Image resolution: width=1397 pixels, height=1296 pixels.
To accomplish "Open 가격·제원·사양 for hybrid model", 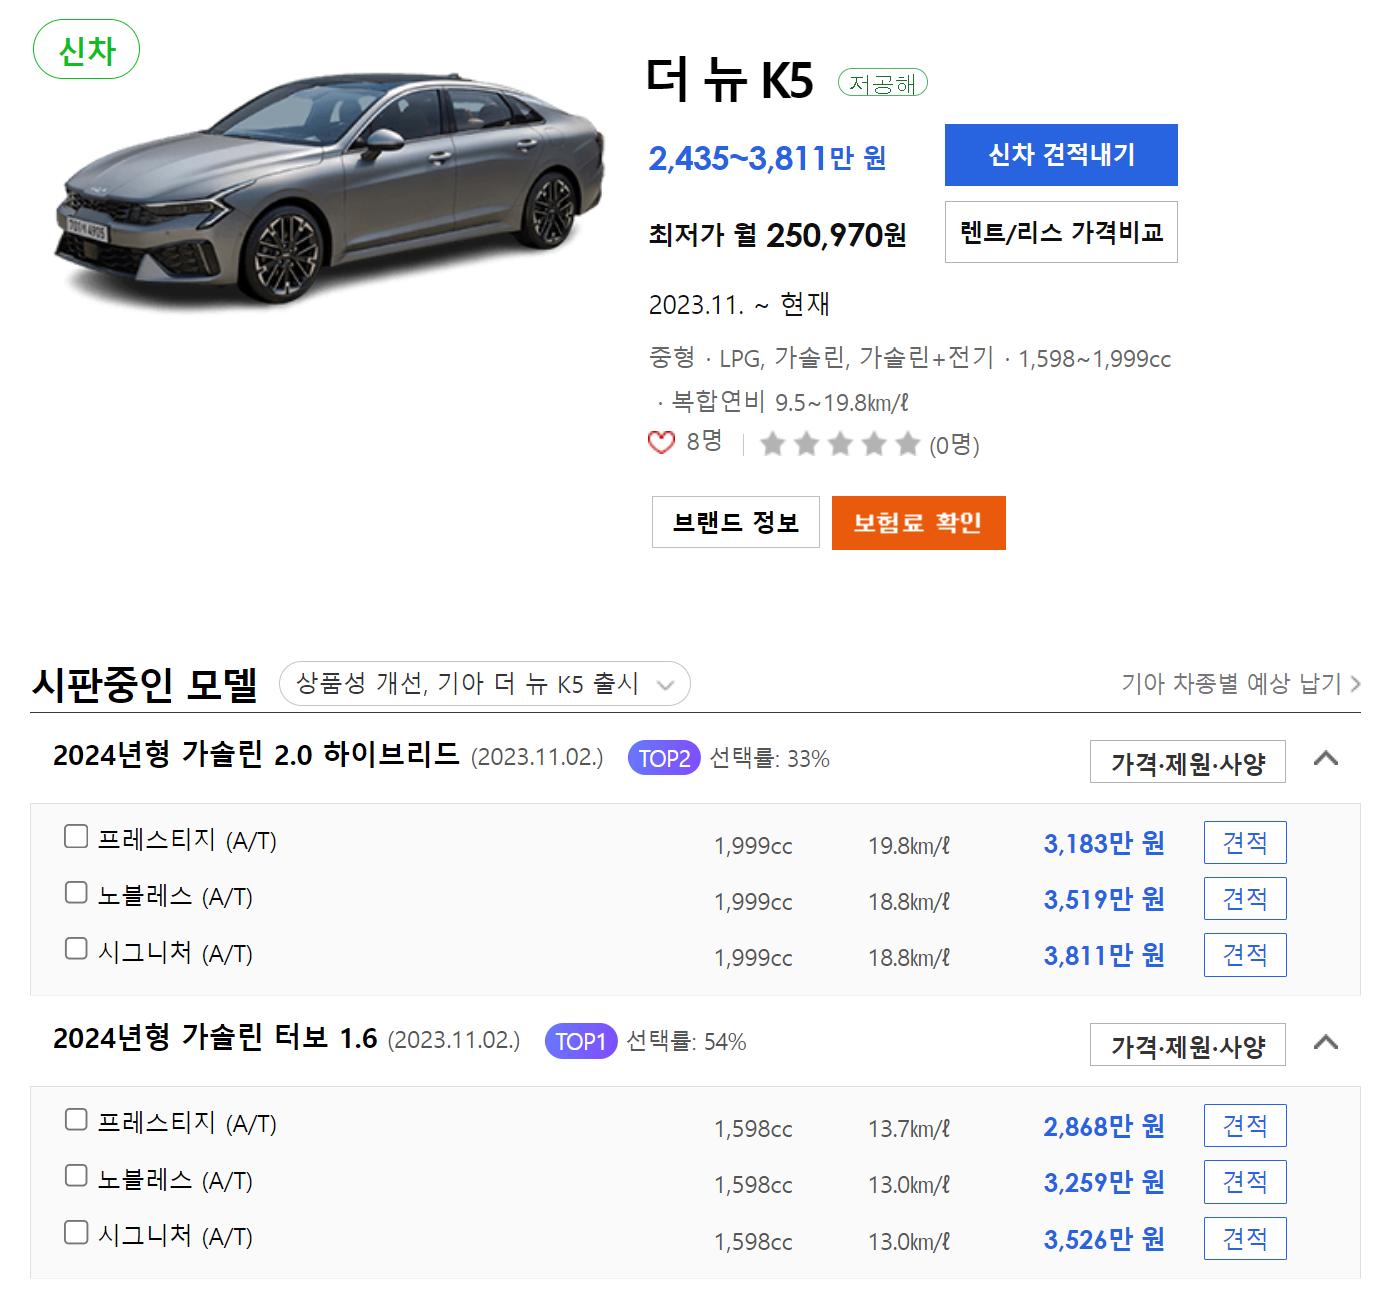I will [x=1188, y=762].
